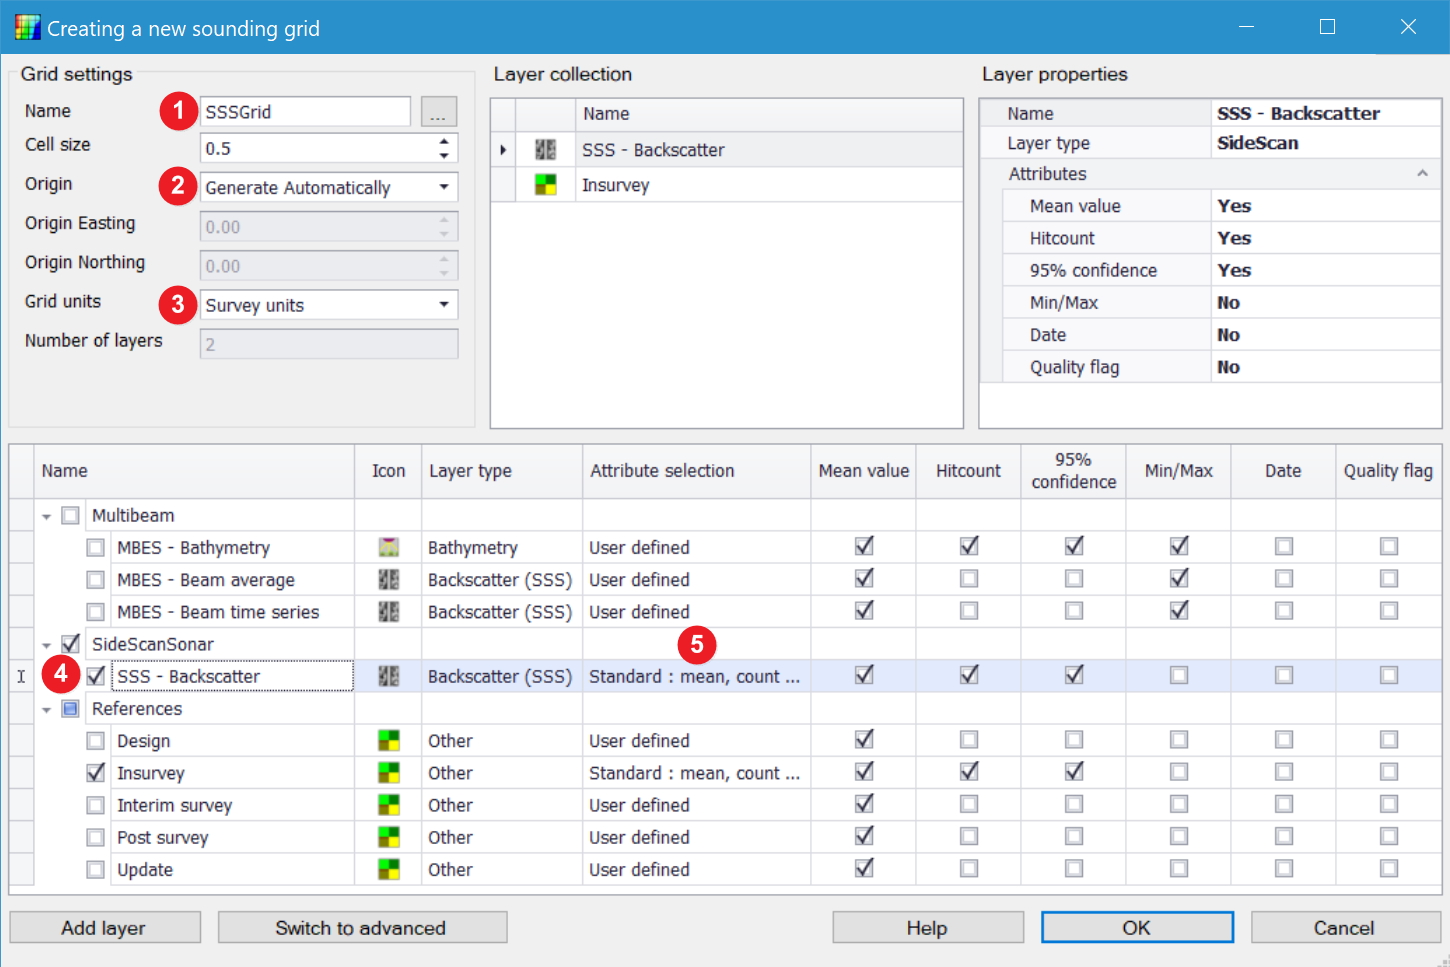
Task: Toggle Min/Max checkbox for SSS - Backscatter row
Action: (1179, 676)
